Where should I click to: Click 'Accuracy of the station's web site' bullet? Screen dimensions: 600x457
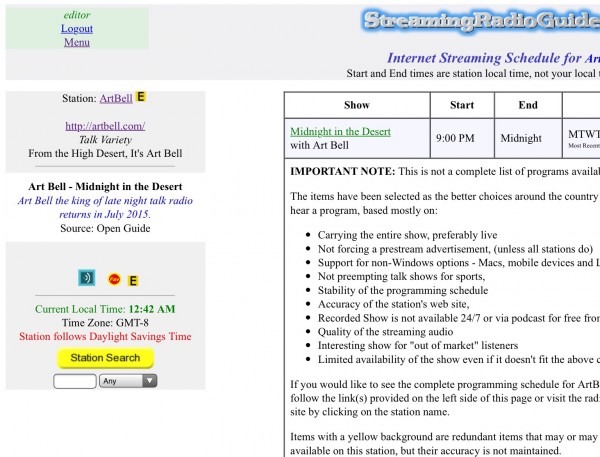(x=393, y=304)
